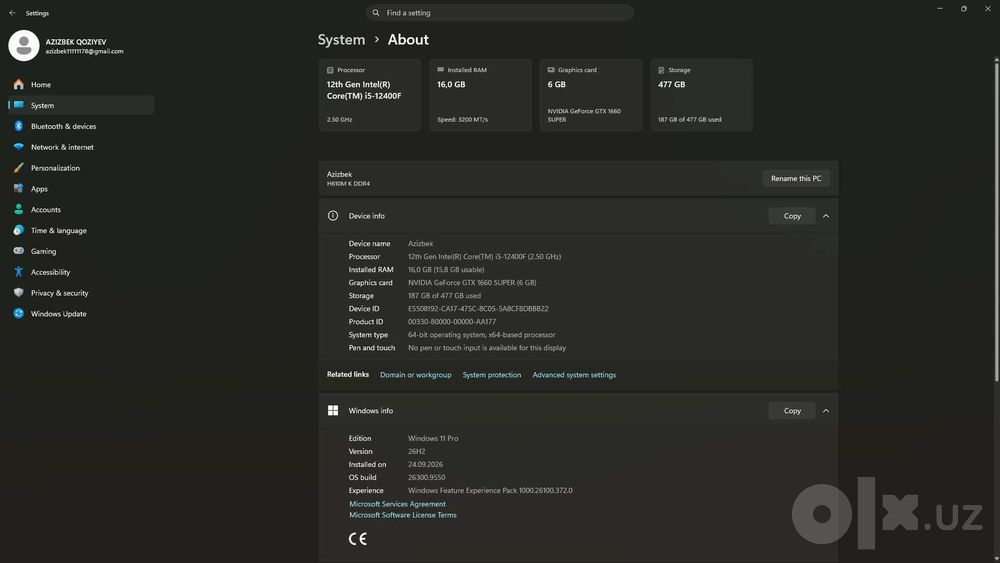Collapse the Windows info section chevron
Image resolution: width=1000 pixels, height=563 pixels.
point(826,411)
